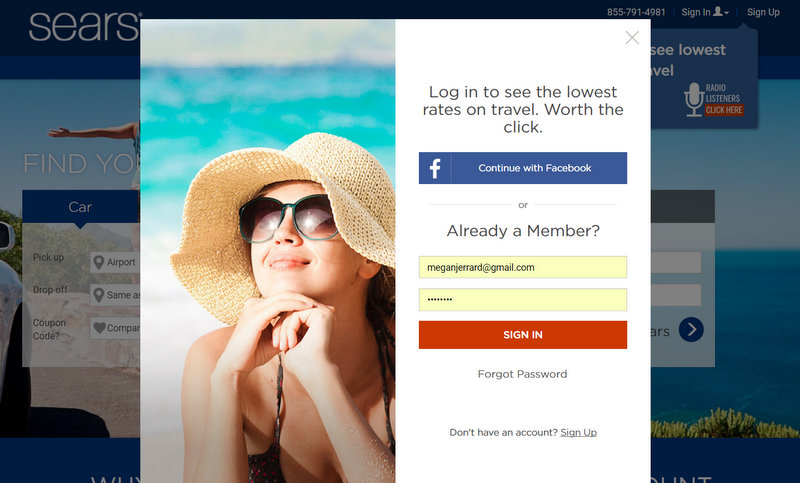Image resolution: width=800 pixels, height=483 pixels.
Task: Focus the password field
Action: click(x=523, y=299)
